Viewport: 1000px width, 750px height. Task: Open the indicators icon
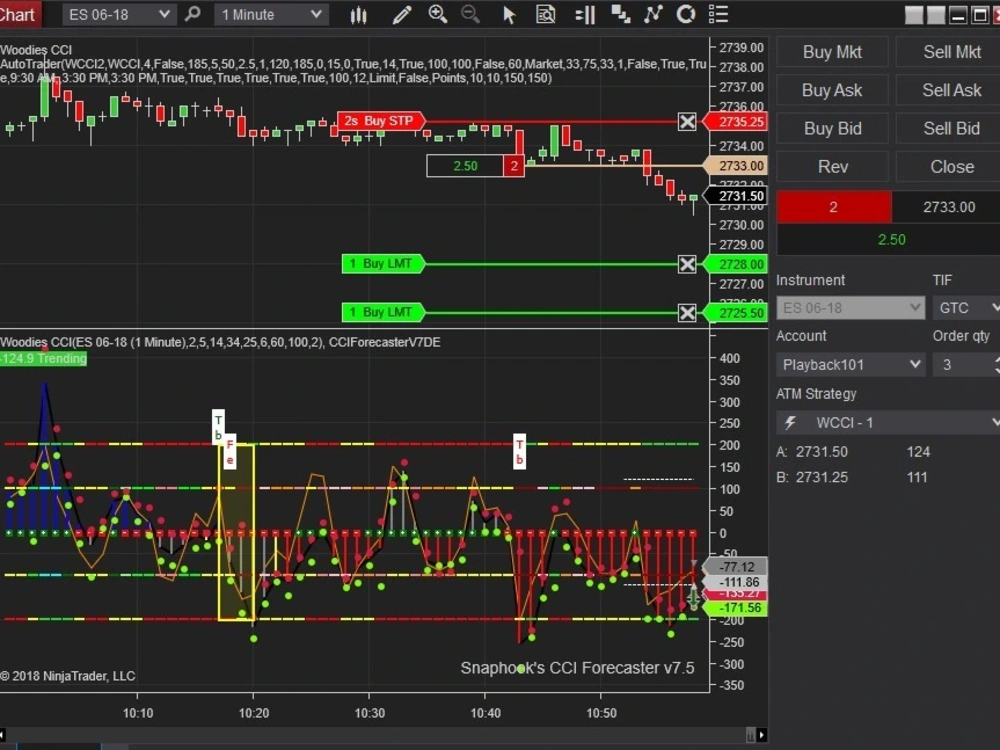click(653, 14)
